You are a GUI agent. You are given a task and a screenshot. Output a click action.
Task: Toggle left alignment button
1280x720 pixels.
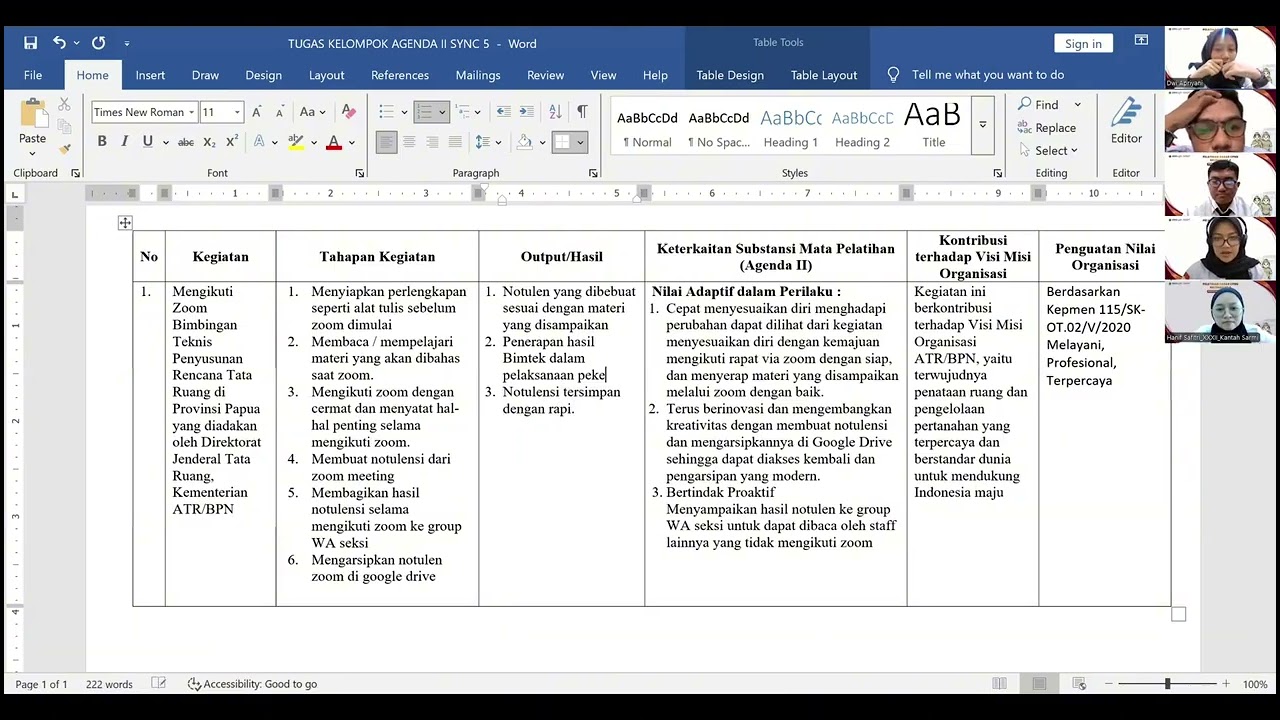(x=386, y=143)
